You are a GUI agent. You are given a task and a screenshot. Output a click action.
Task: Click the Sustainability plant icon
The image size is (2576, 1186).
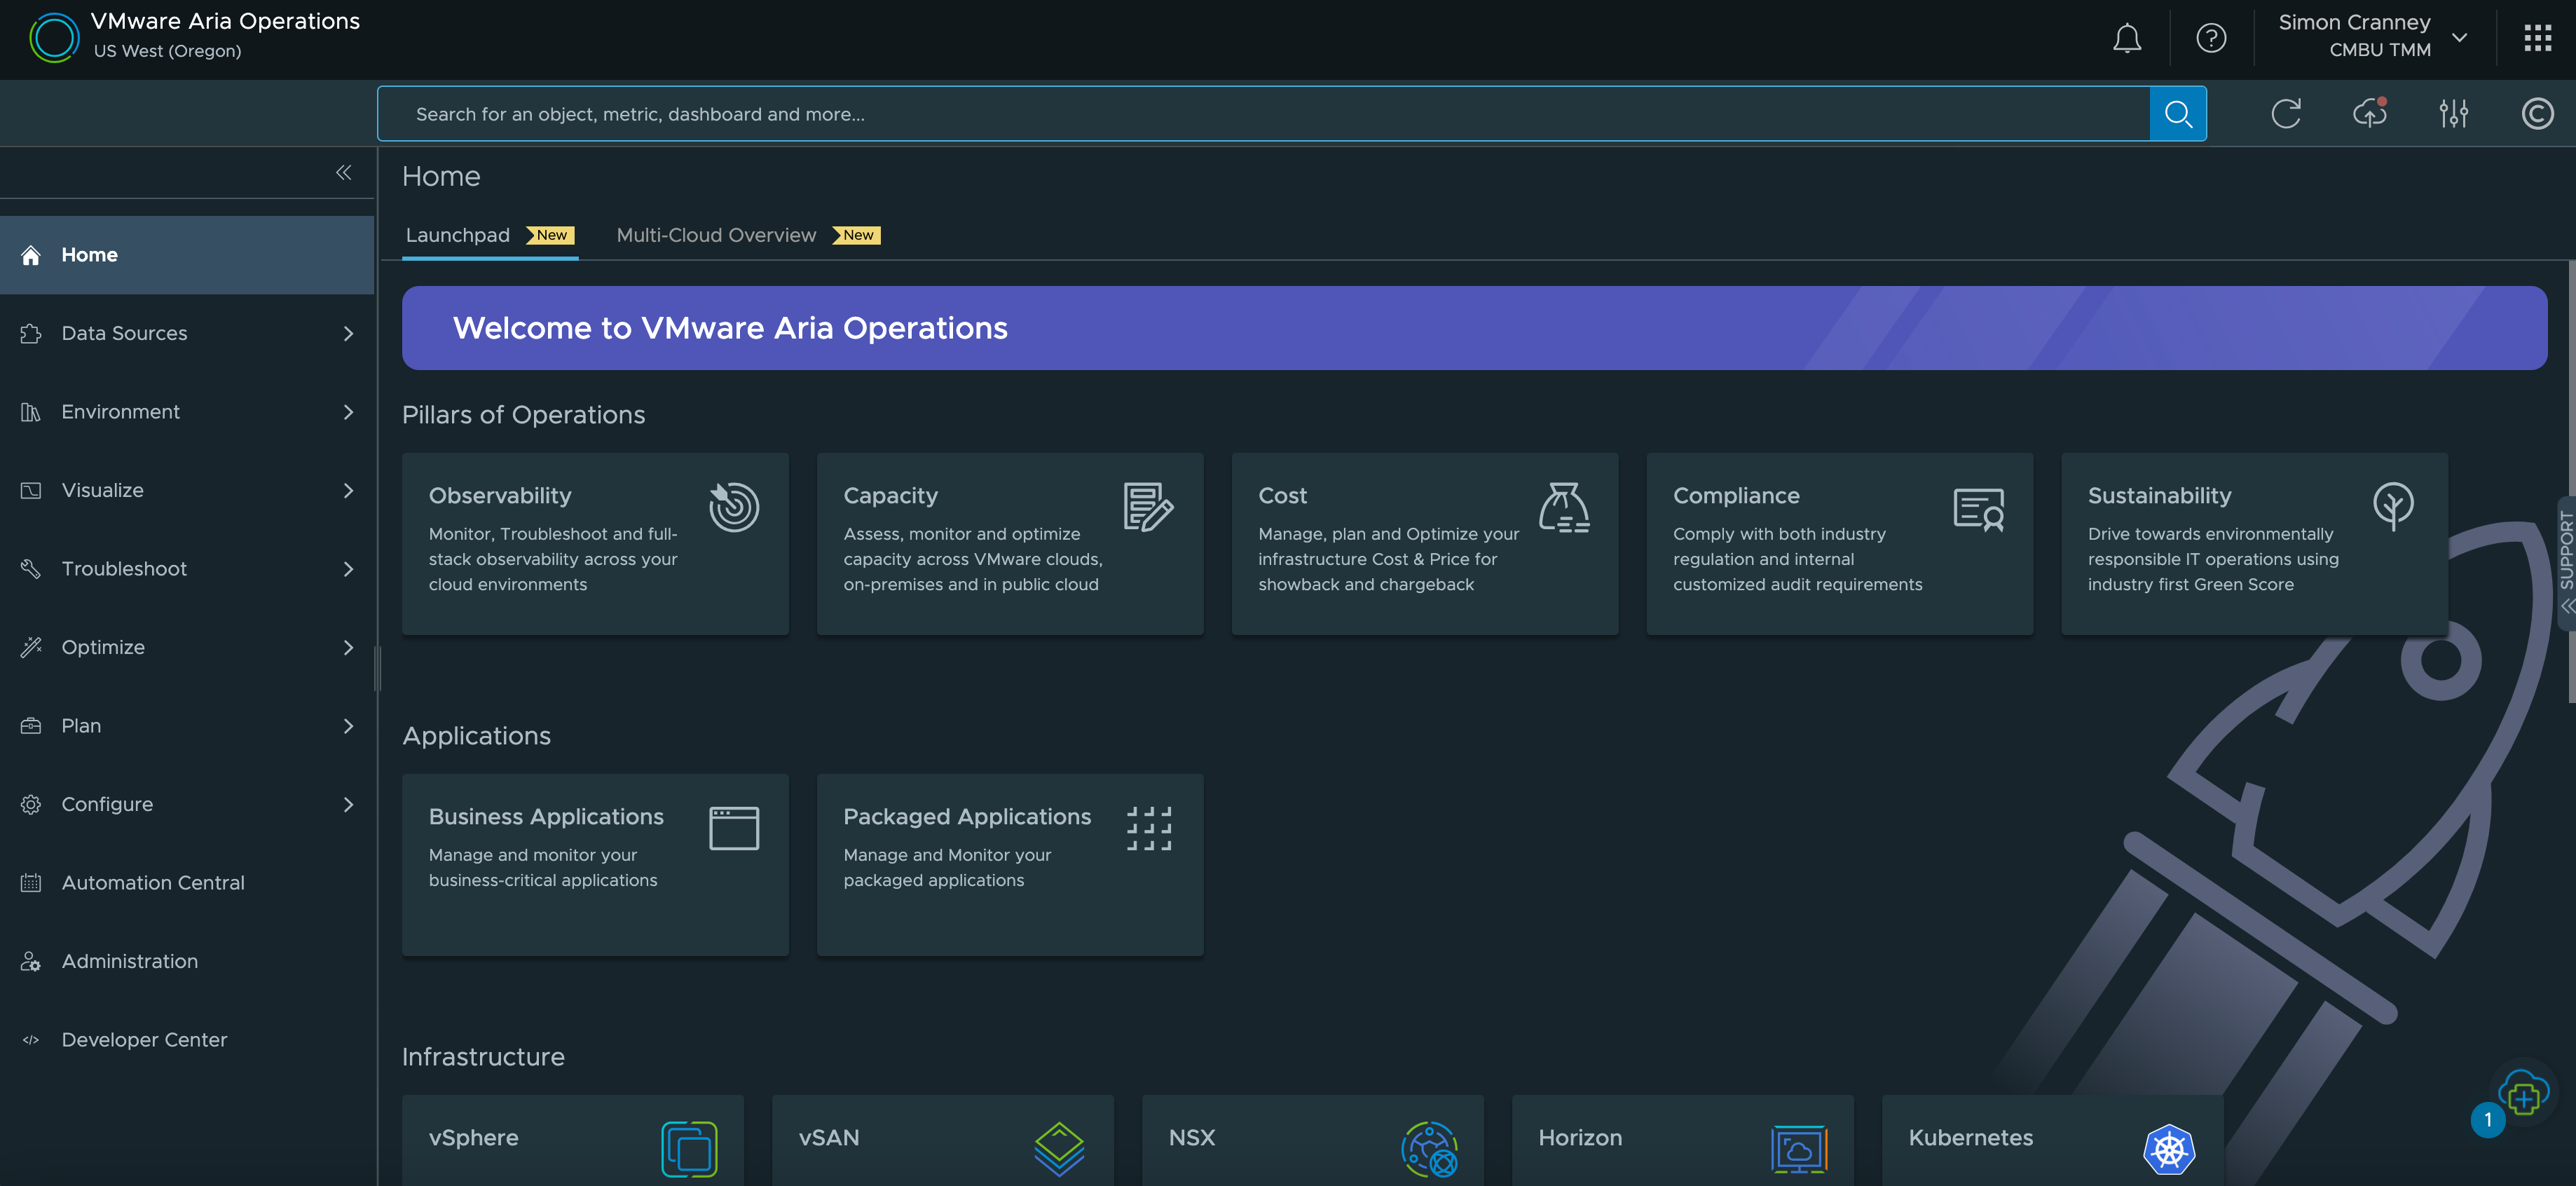tap(2393, 507)
